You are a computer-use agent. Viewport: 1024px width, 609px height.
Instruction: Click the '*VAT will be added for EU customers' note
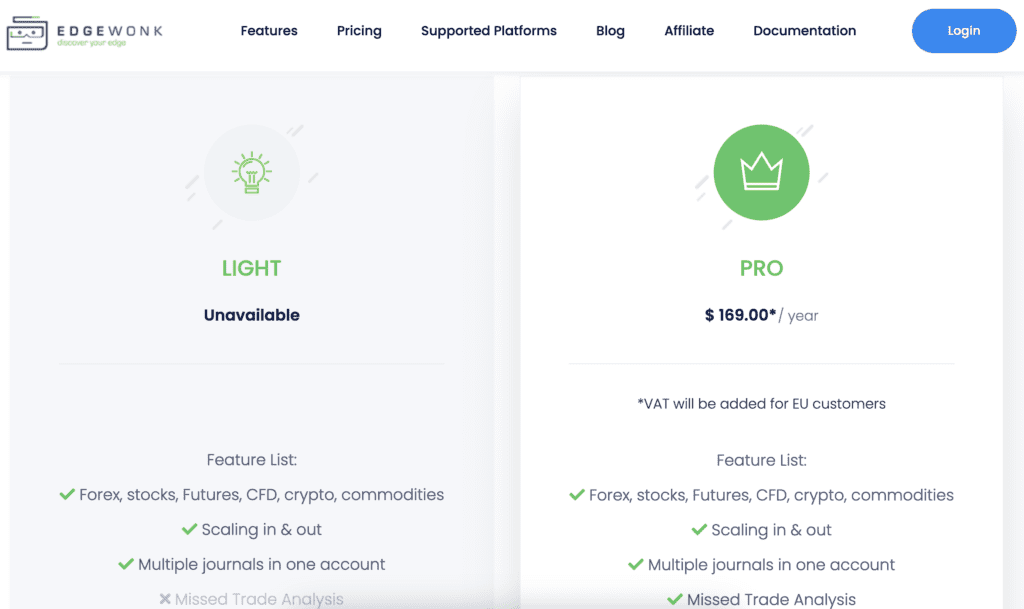pyautogui.click(x=761, y=403)
